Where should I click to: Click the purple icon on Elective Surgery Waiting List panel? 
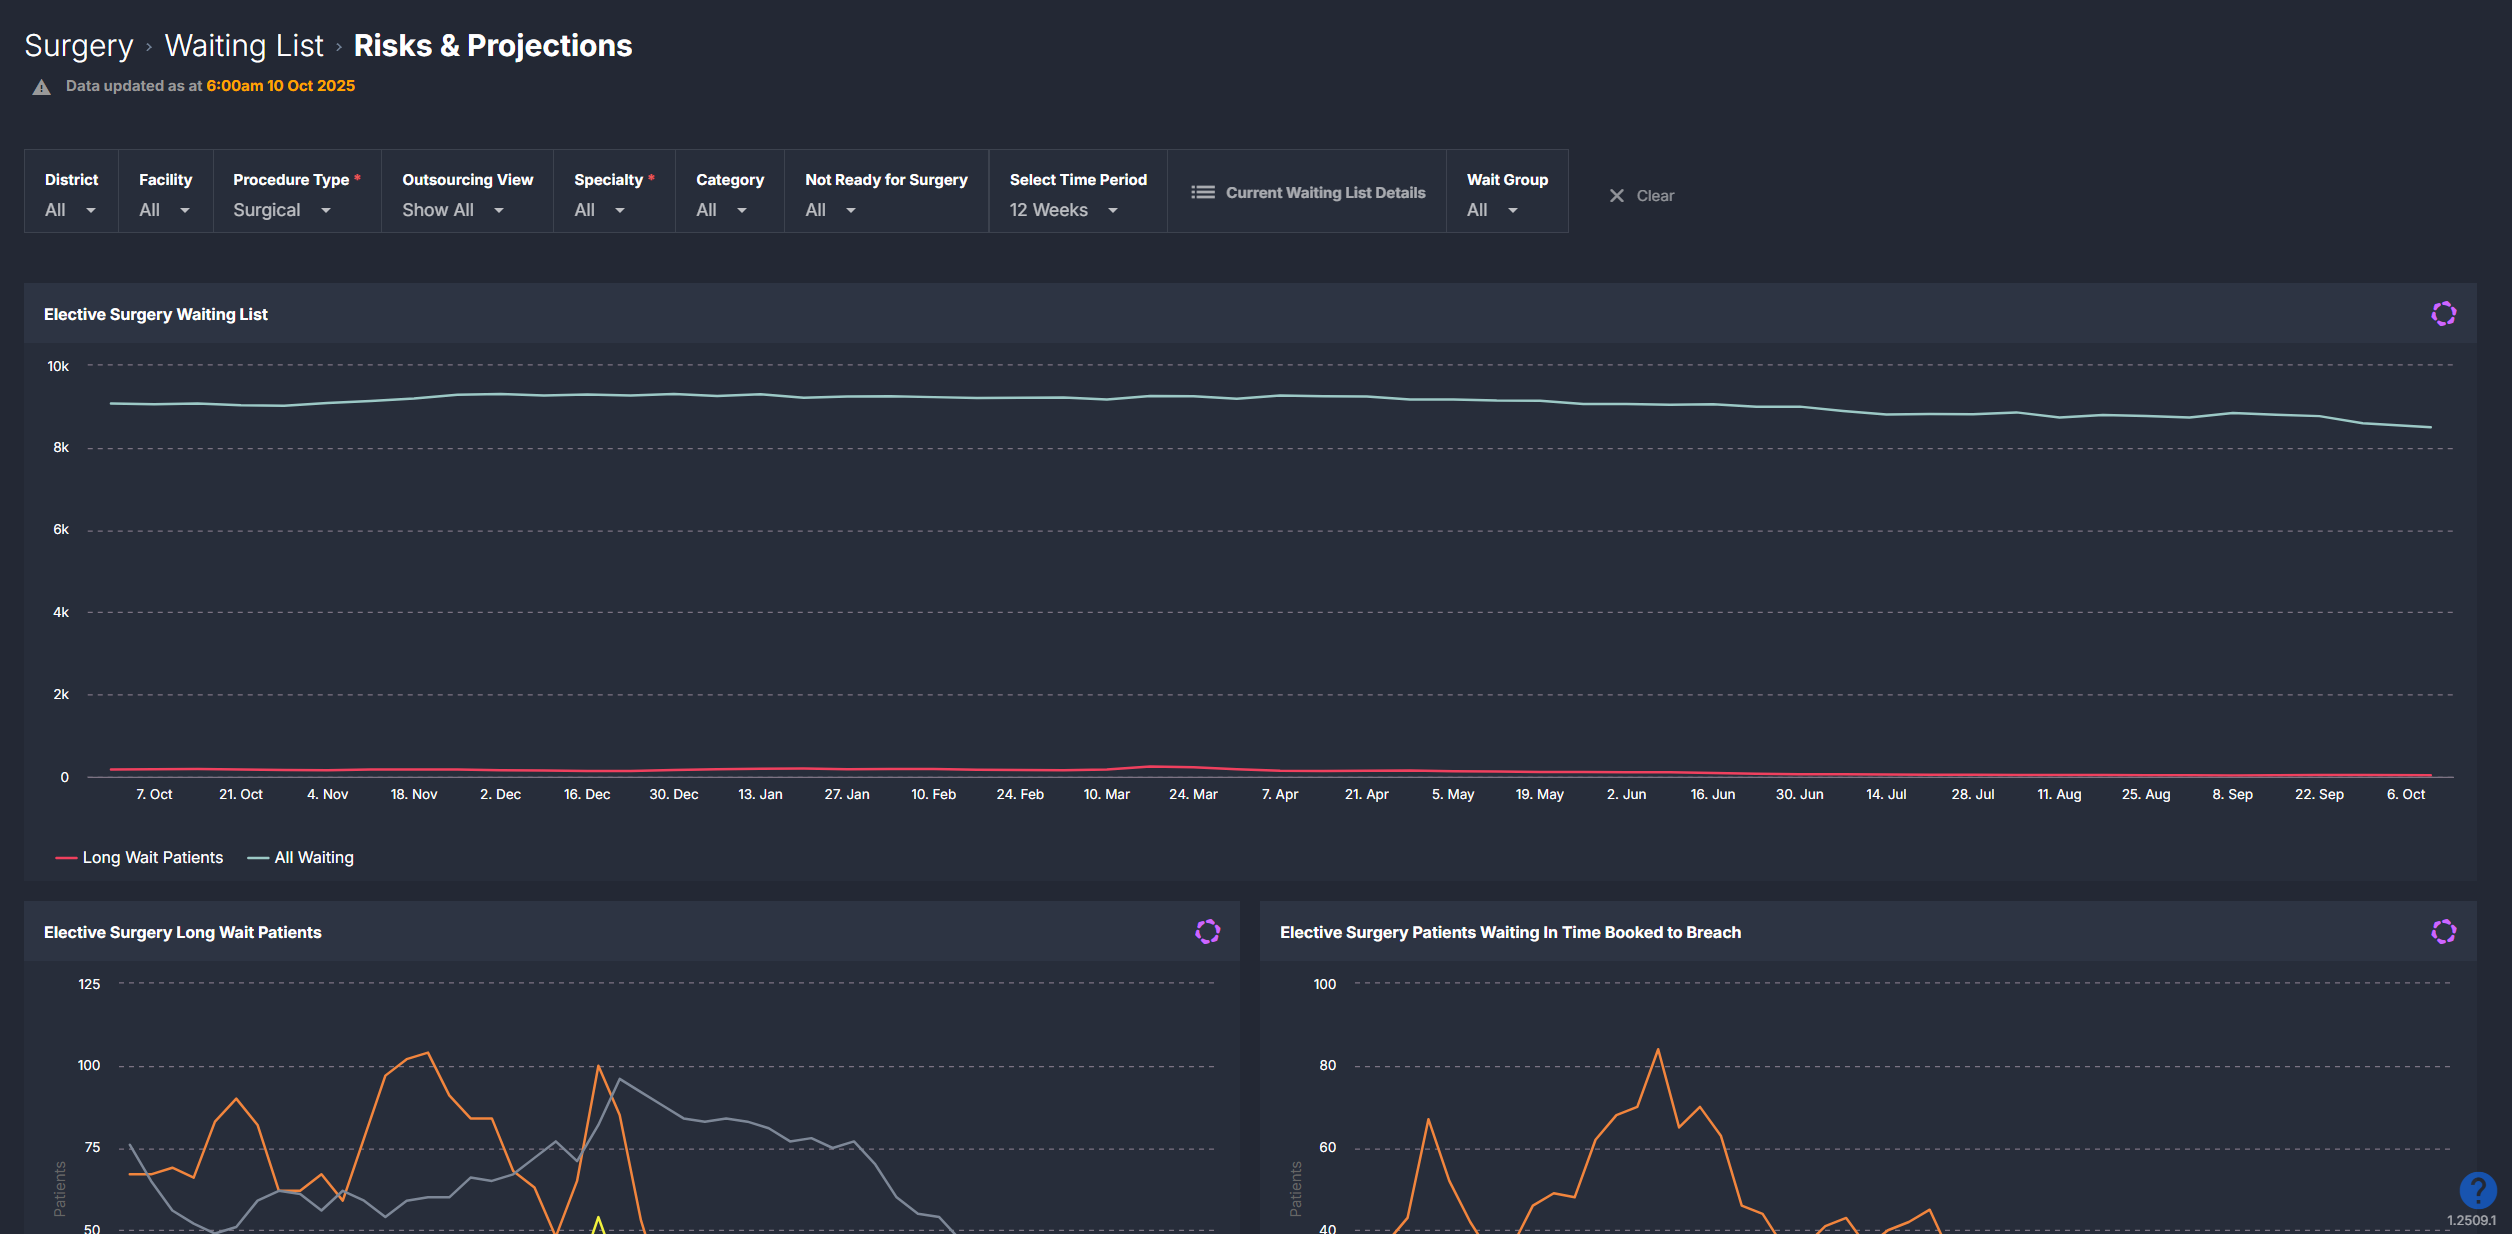pyautogui.click(x=2443, y=314)
